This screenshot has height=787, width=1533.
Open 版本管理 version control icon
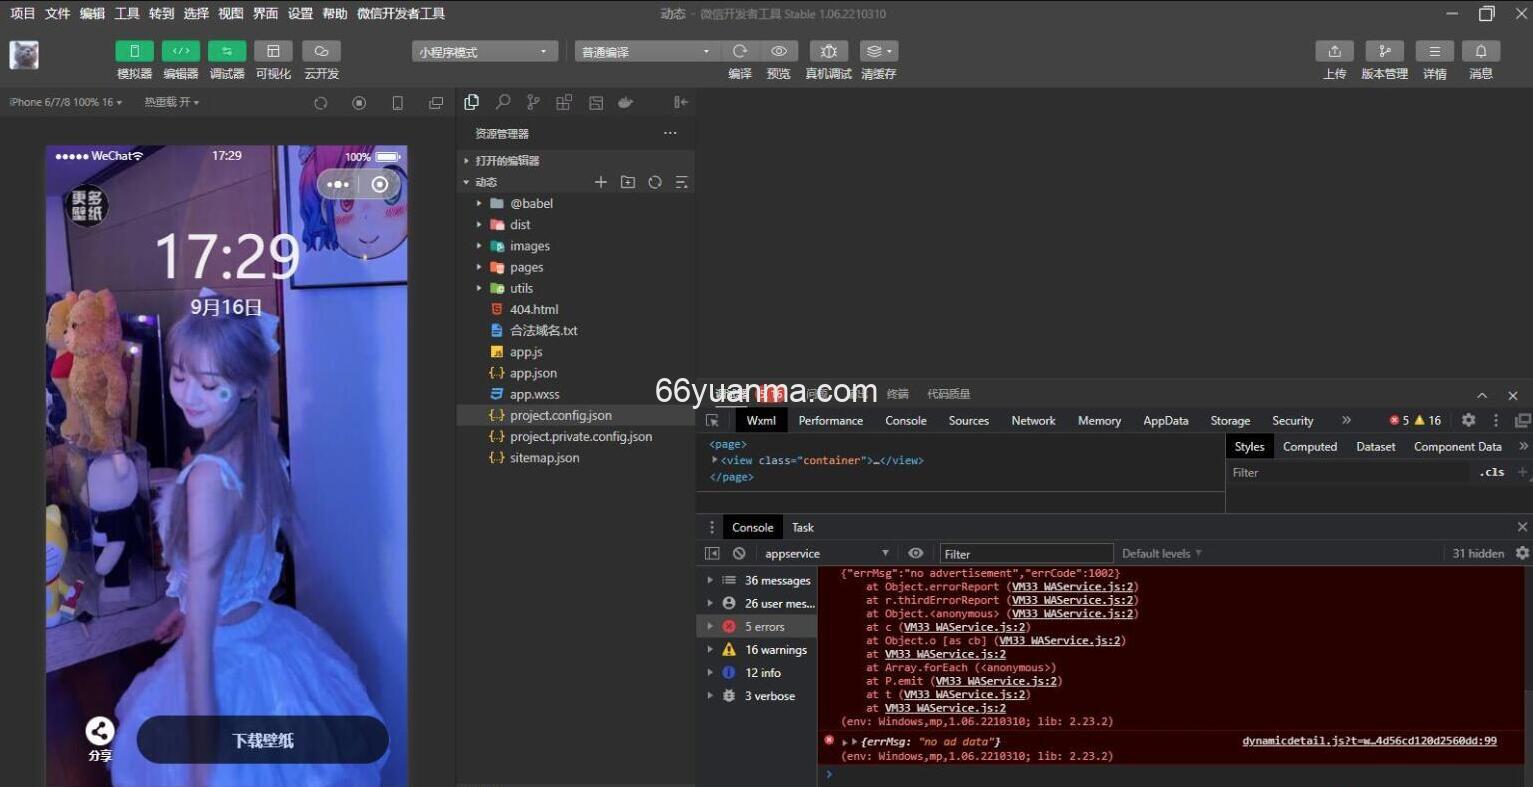tap(1384, 51)
